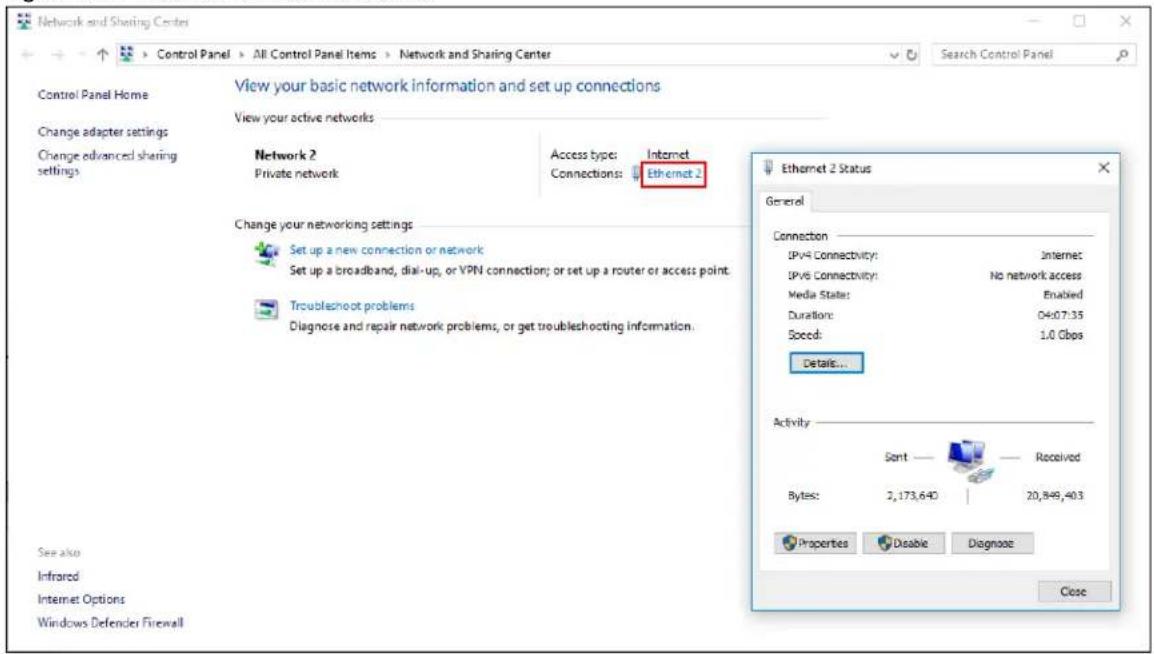The image size is (1154, 654).
Task: Click the Set up new connection icon
Action: pos(266,254)
